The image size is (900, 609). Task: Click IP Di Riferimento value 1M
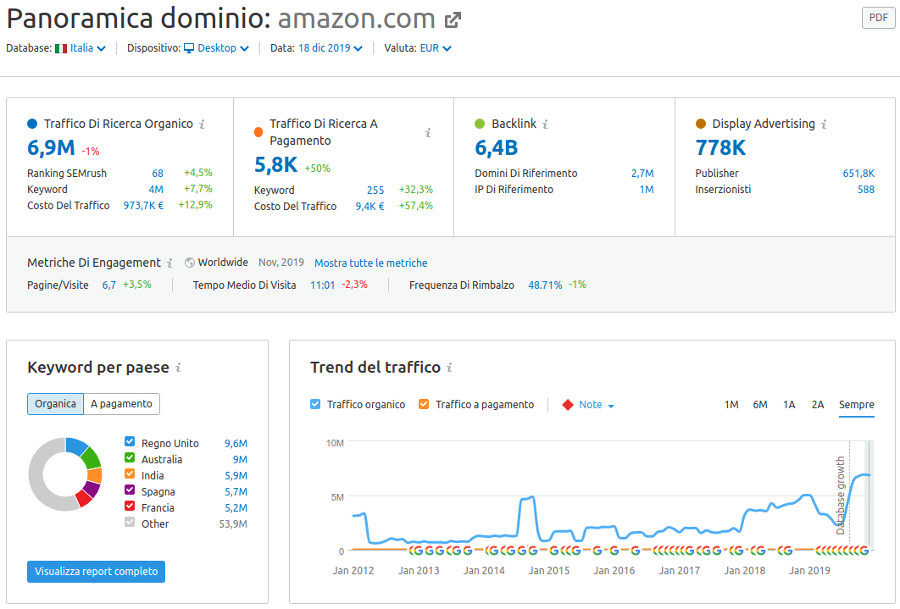(x=647, y=189)
